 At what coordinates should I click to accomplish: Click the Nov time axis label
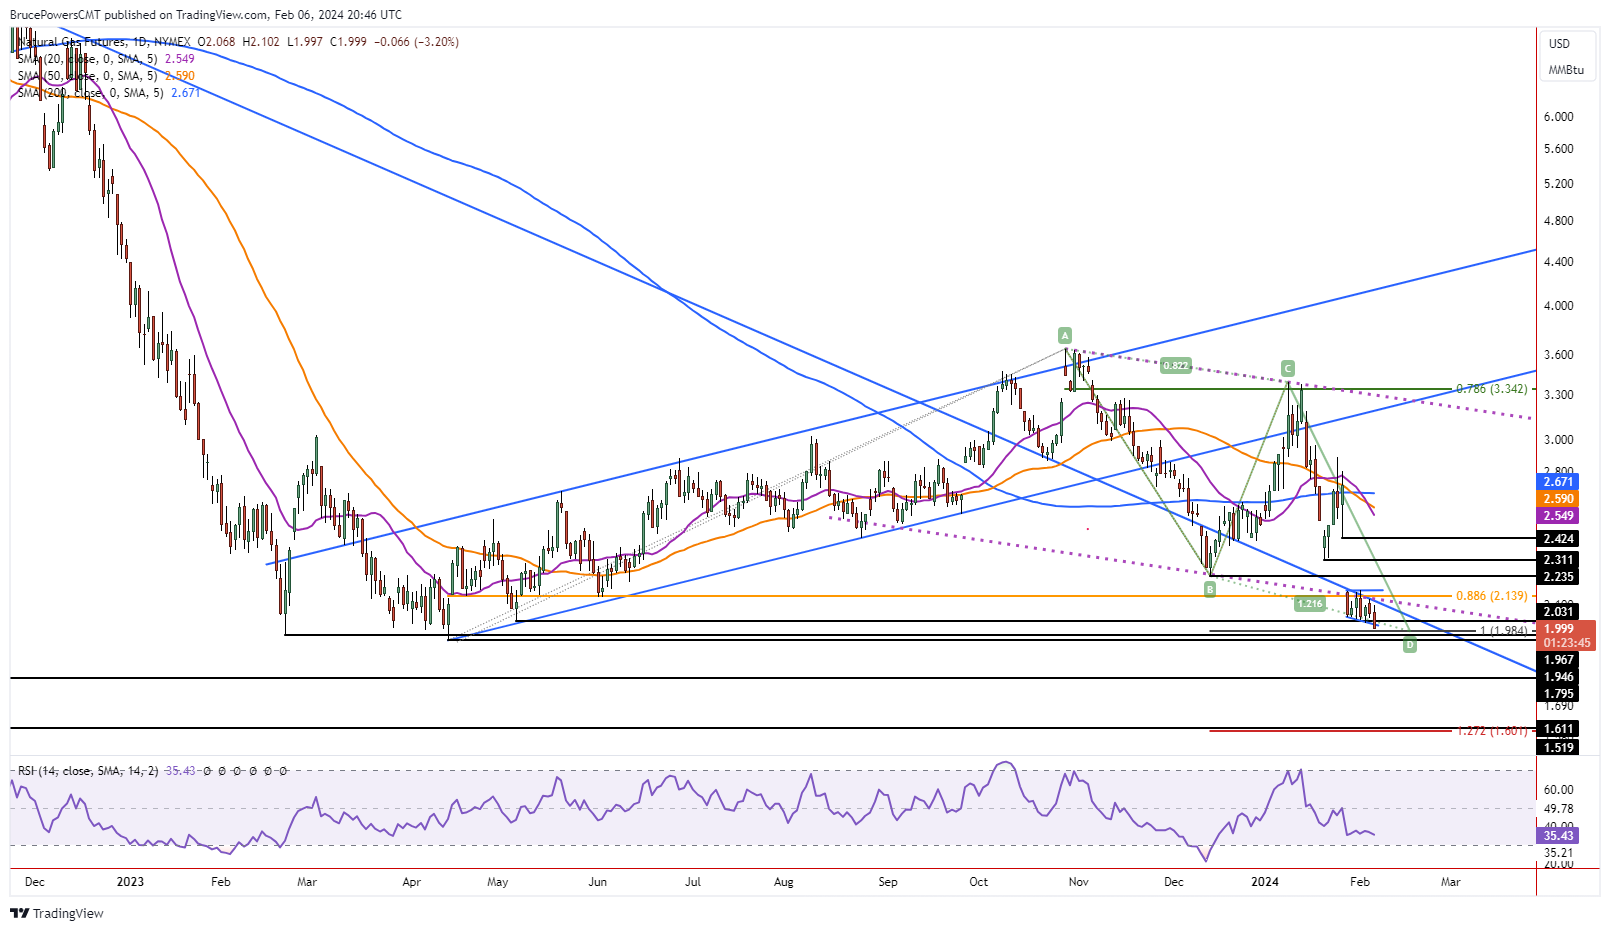click(1078, 882)
